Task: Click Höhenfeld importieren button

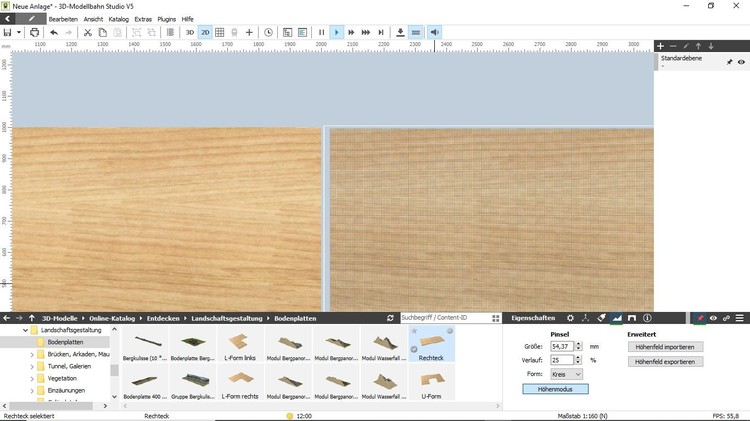Action: point(665,347)
